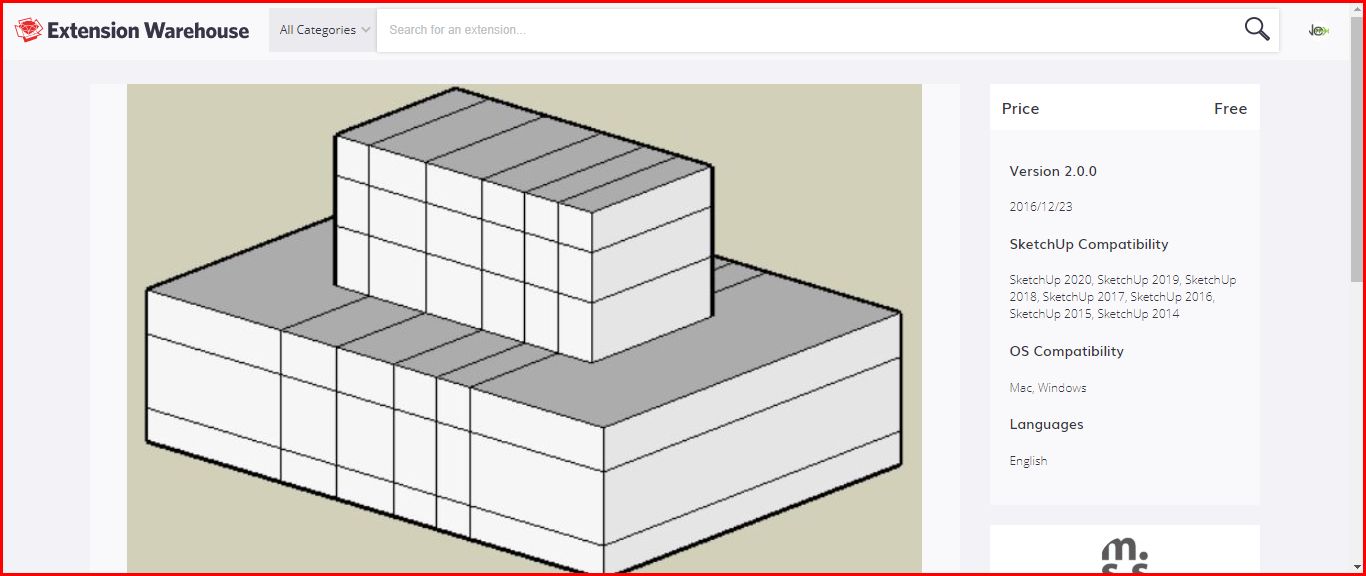This screenshot has height=576, width=1366.
Task: Expand the category filter selector
Action: (x=322, y=29)
